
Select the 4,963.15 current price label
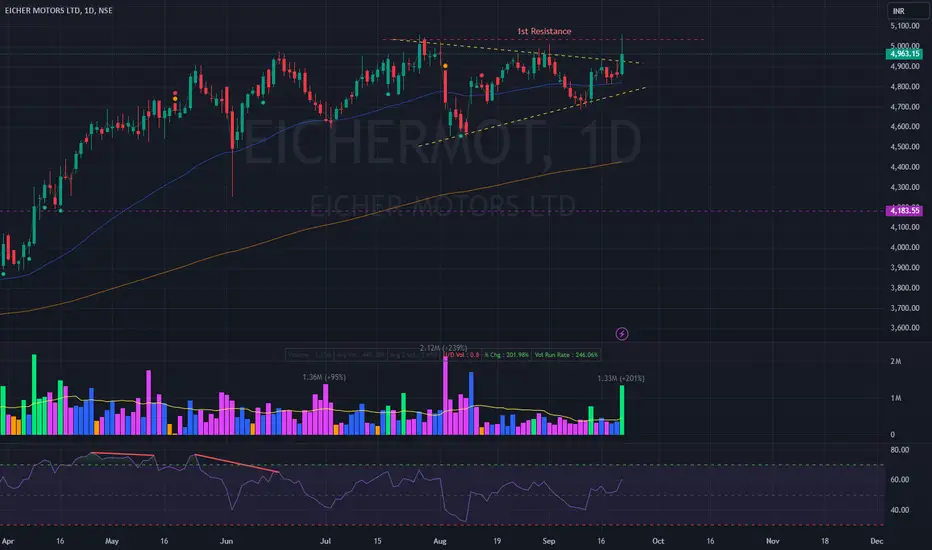[x=904, y=54]
